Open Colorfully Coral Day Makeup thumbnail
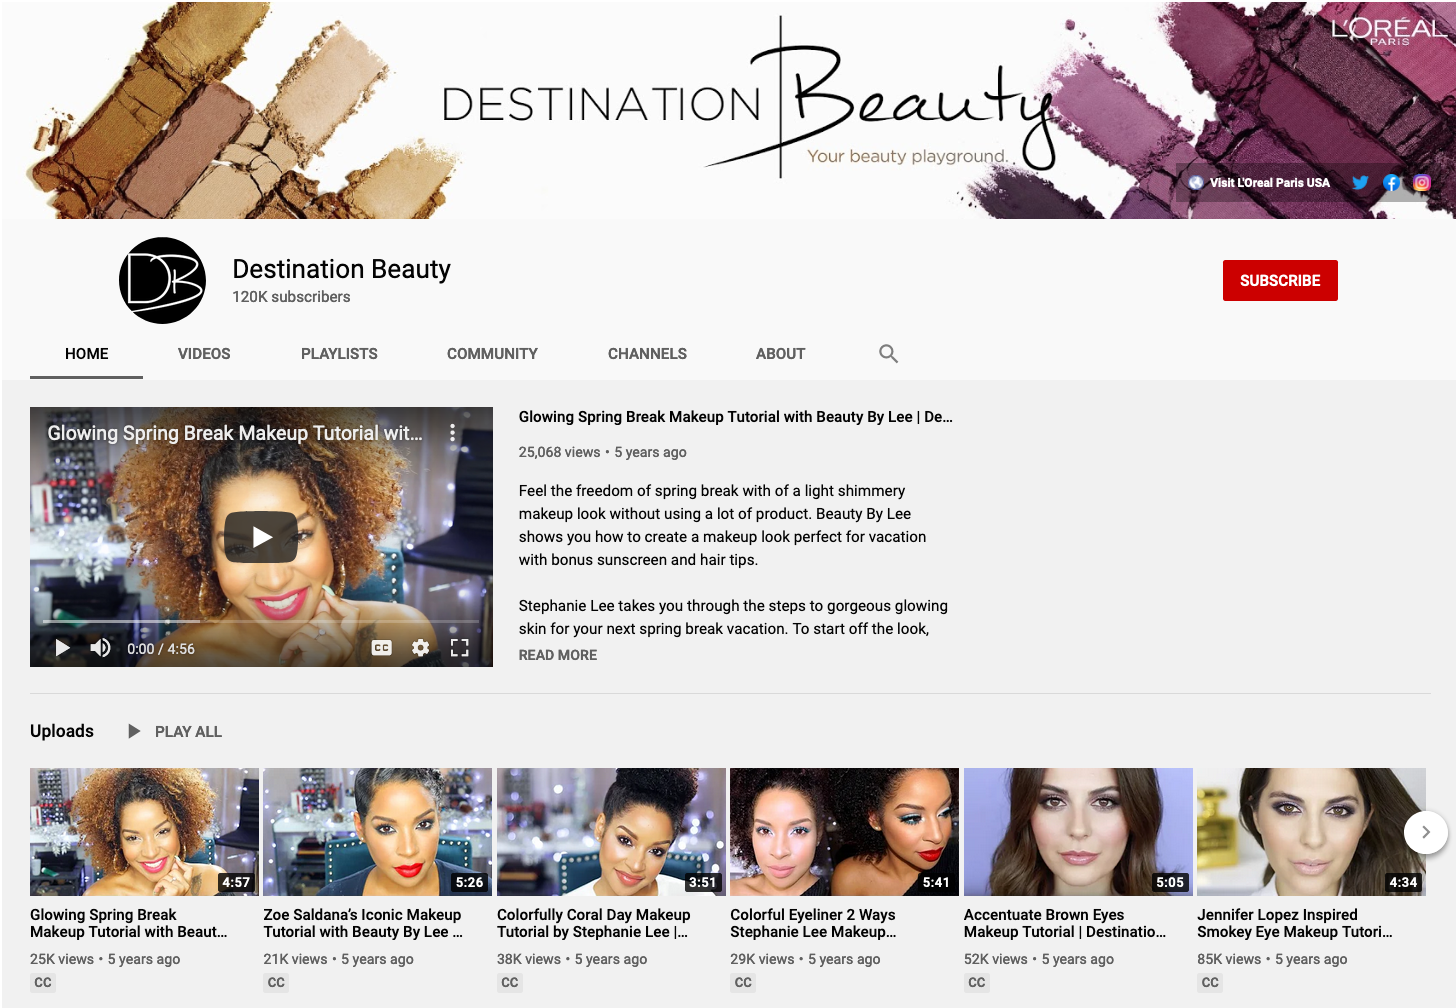Viewport: 1456px width, 1008px height. 611,832
